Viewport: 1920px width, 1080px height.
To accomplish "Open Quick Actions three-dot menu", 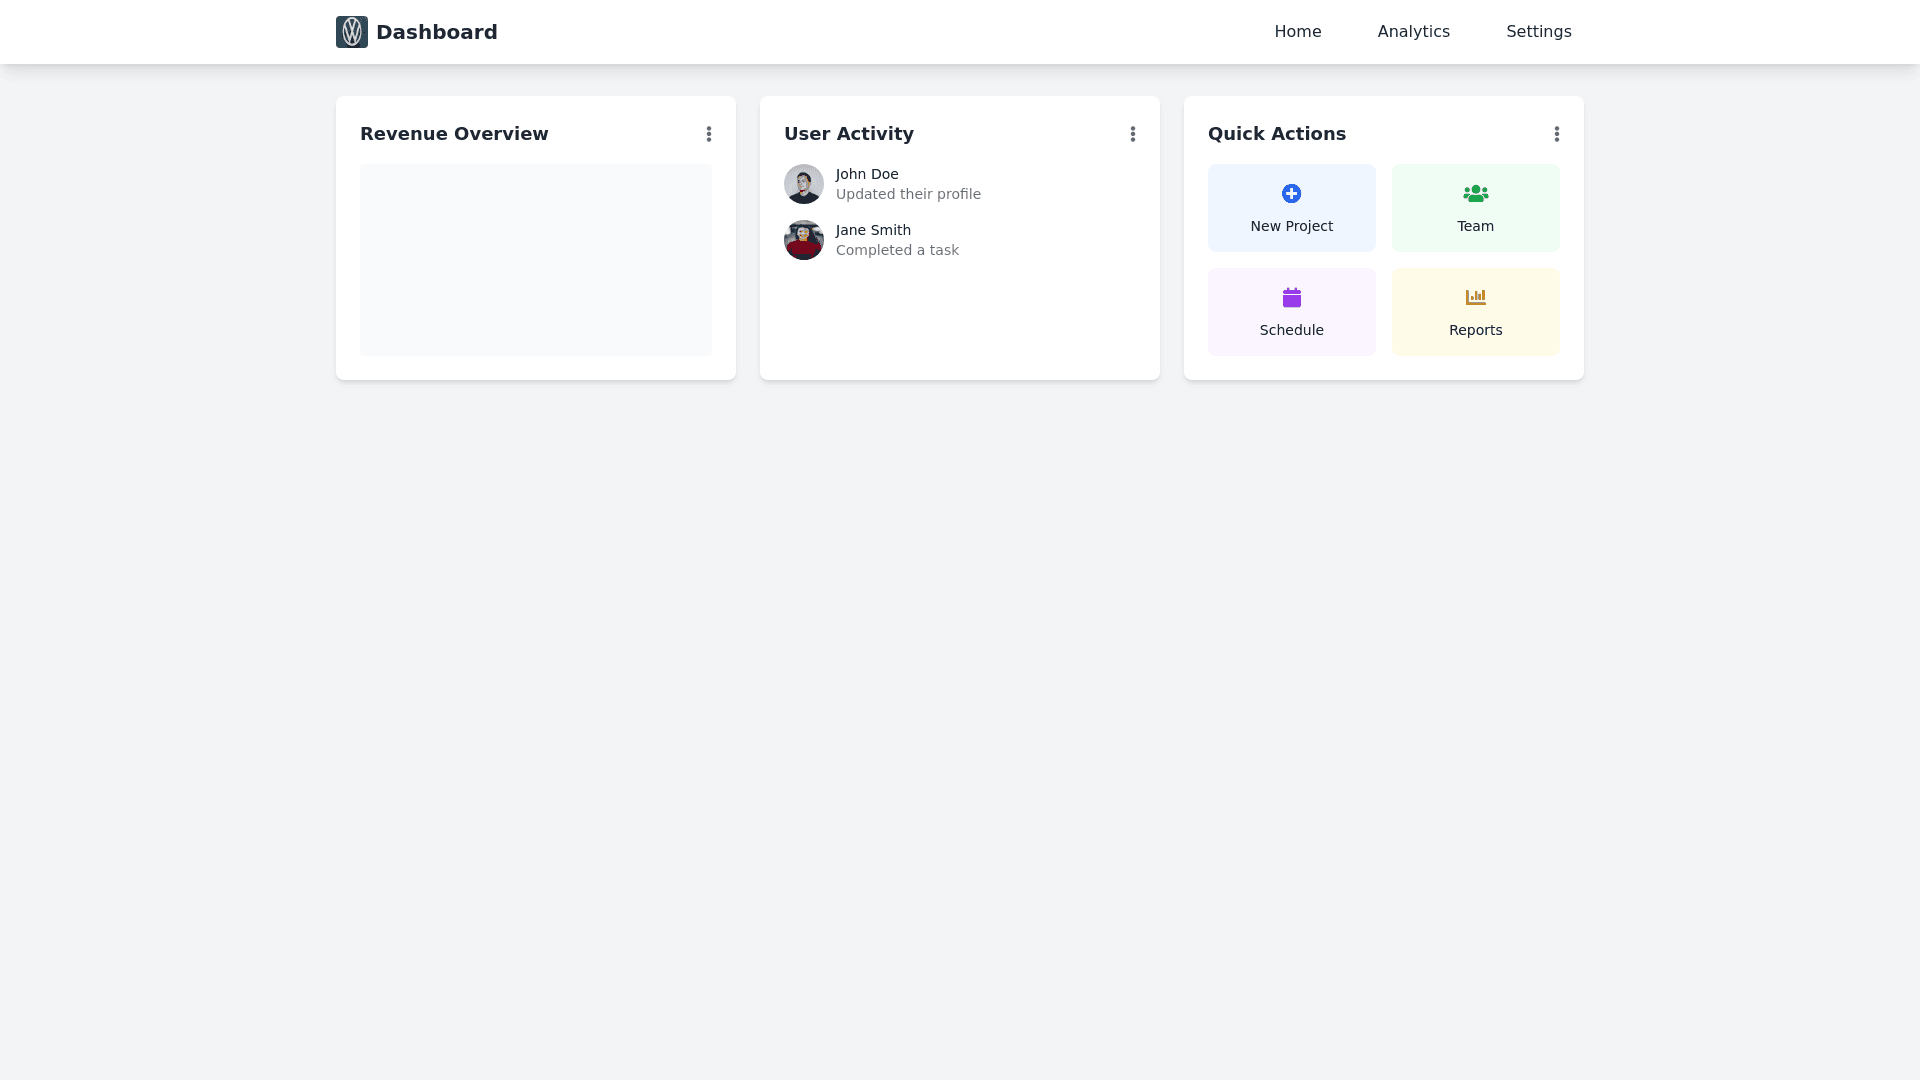I will click(1557, 134).
